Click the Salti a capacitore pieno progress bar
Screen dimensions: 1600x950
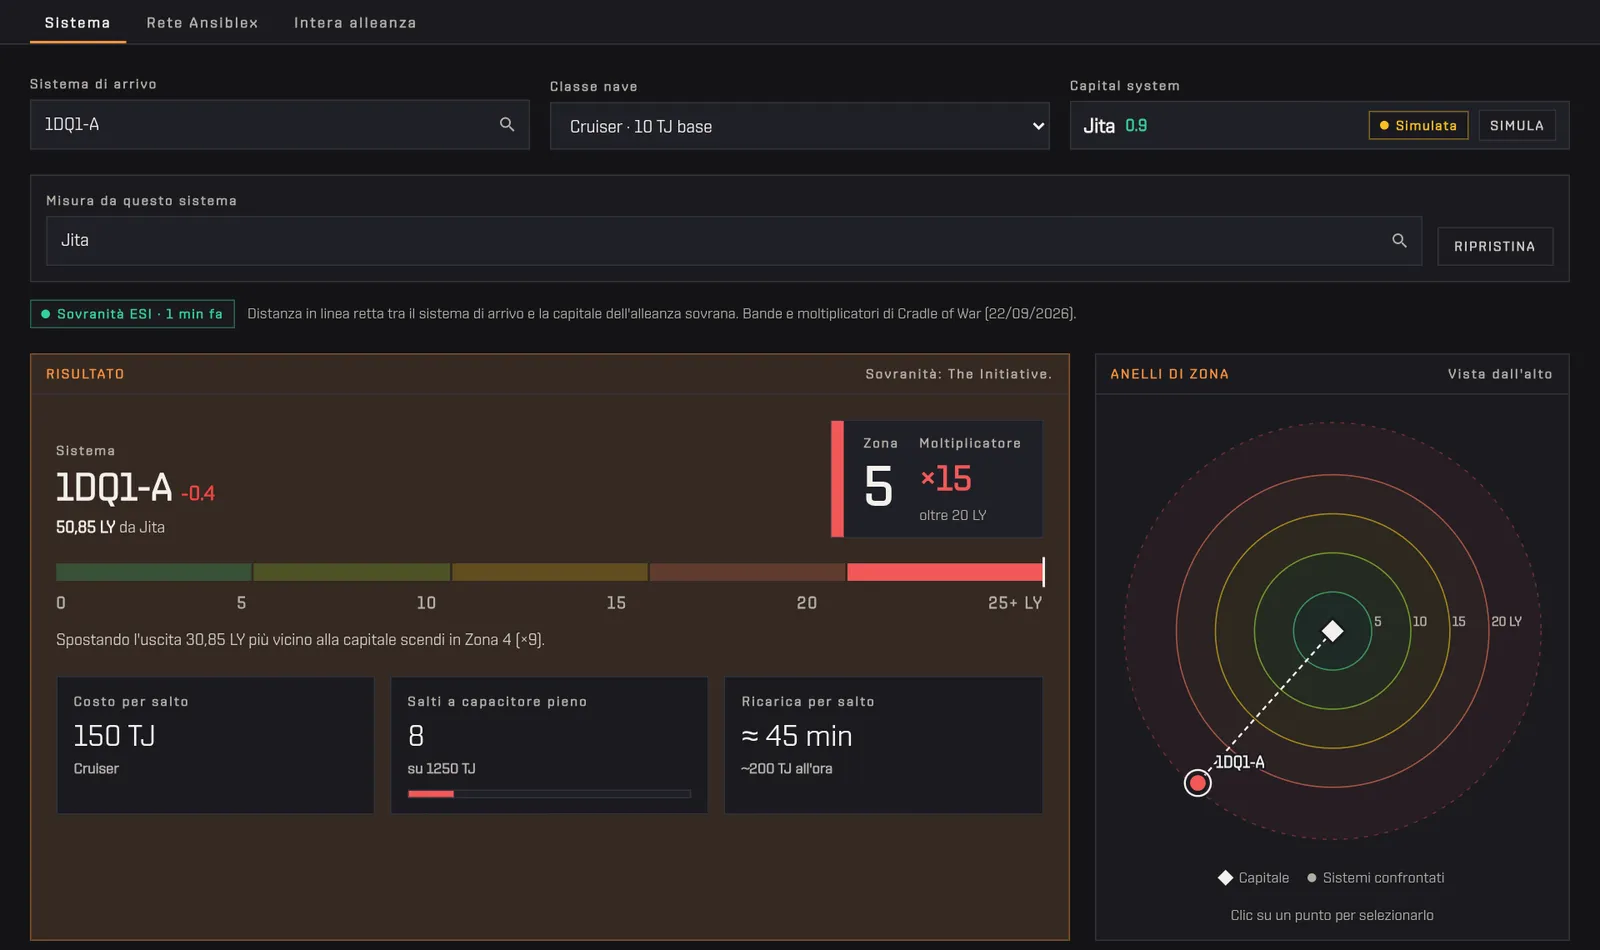pyautogui.click(x=549, y=794)
